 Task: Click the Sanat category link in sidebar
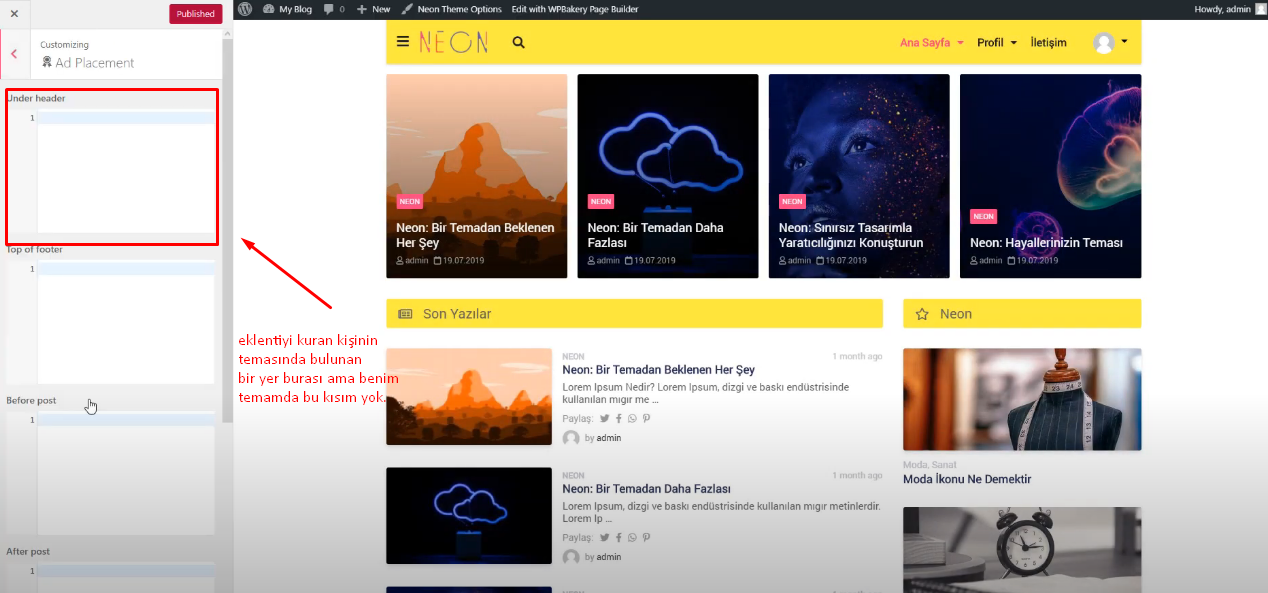tap(943, 464)
